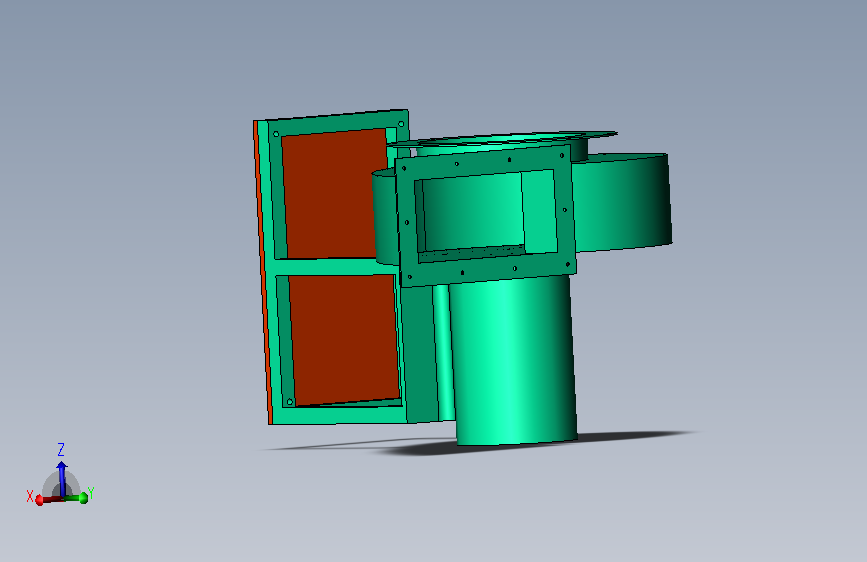Select the curved green duct on the right
Screen dimensions: 867x562
point(620,202)
